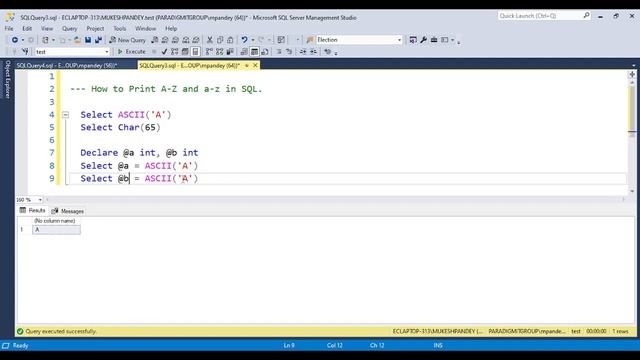Click line 7 'Declare @a int, @b int'

(x=139, y=153)
